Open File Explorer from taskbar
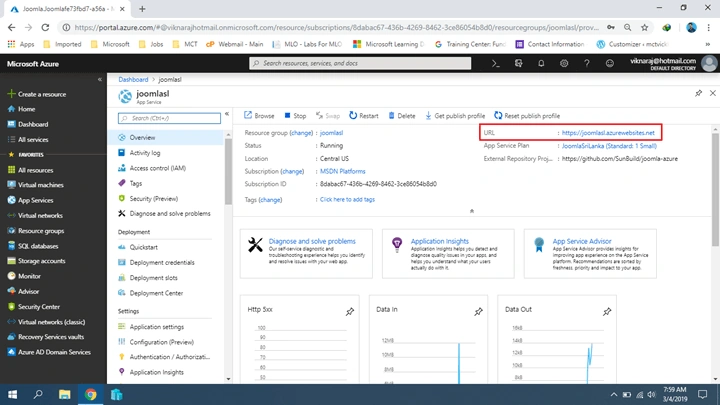 [64, 394]
